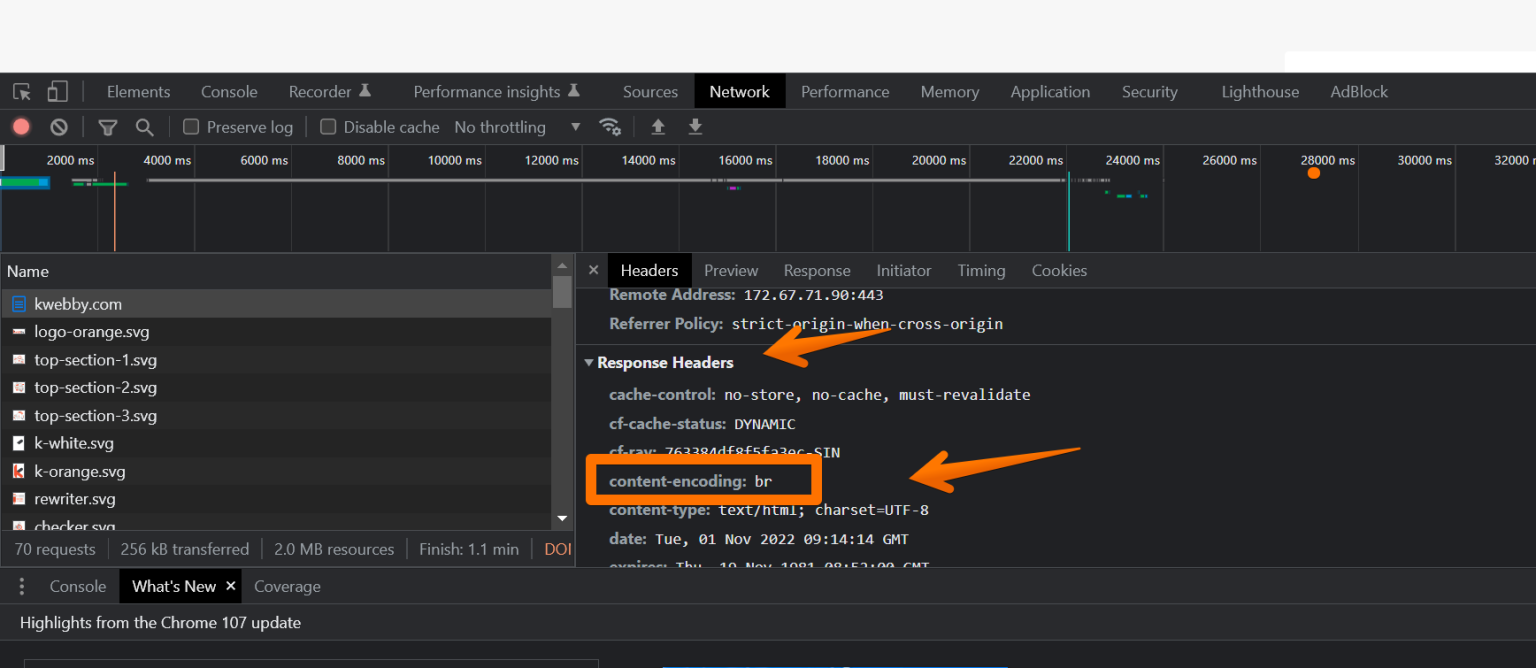Switch to the Performance panel
Viewport: 1536px width, 668px height.
pyautogui.click(x=845, y=91)
